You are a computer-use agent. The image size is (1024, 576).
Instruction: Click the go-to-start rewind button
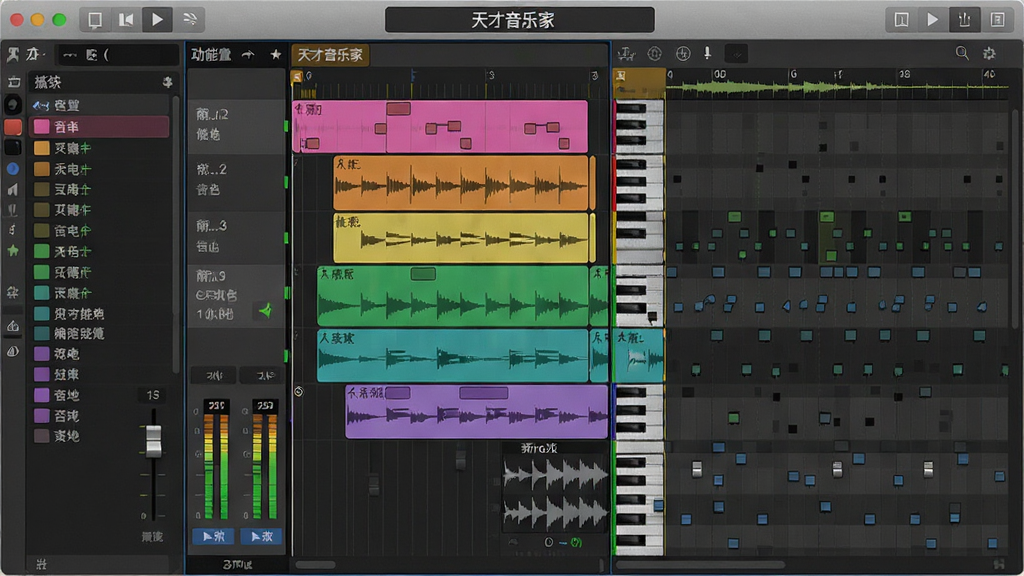[x=126, y=20]
